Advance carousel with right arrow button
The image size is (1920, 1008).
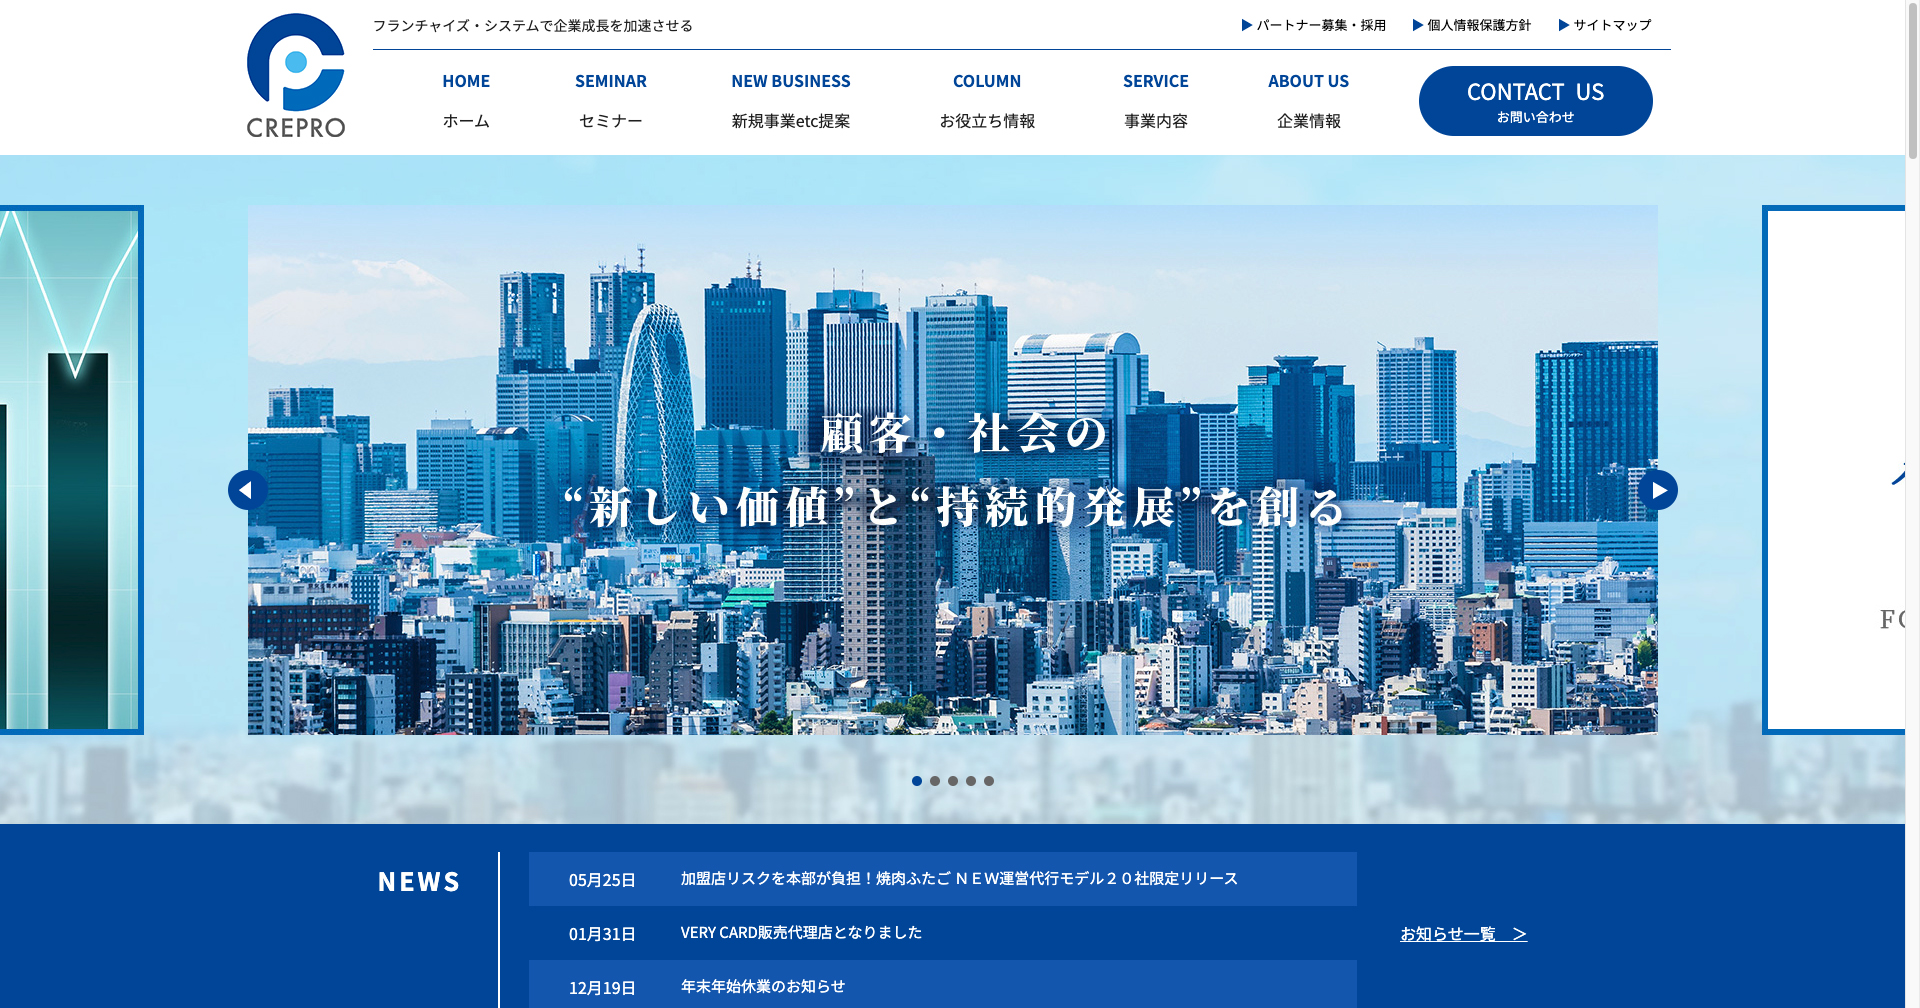click(1657, 490)
